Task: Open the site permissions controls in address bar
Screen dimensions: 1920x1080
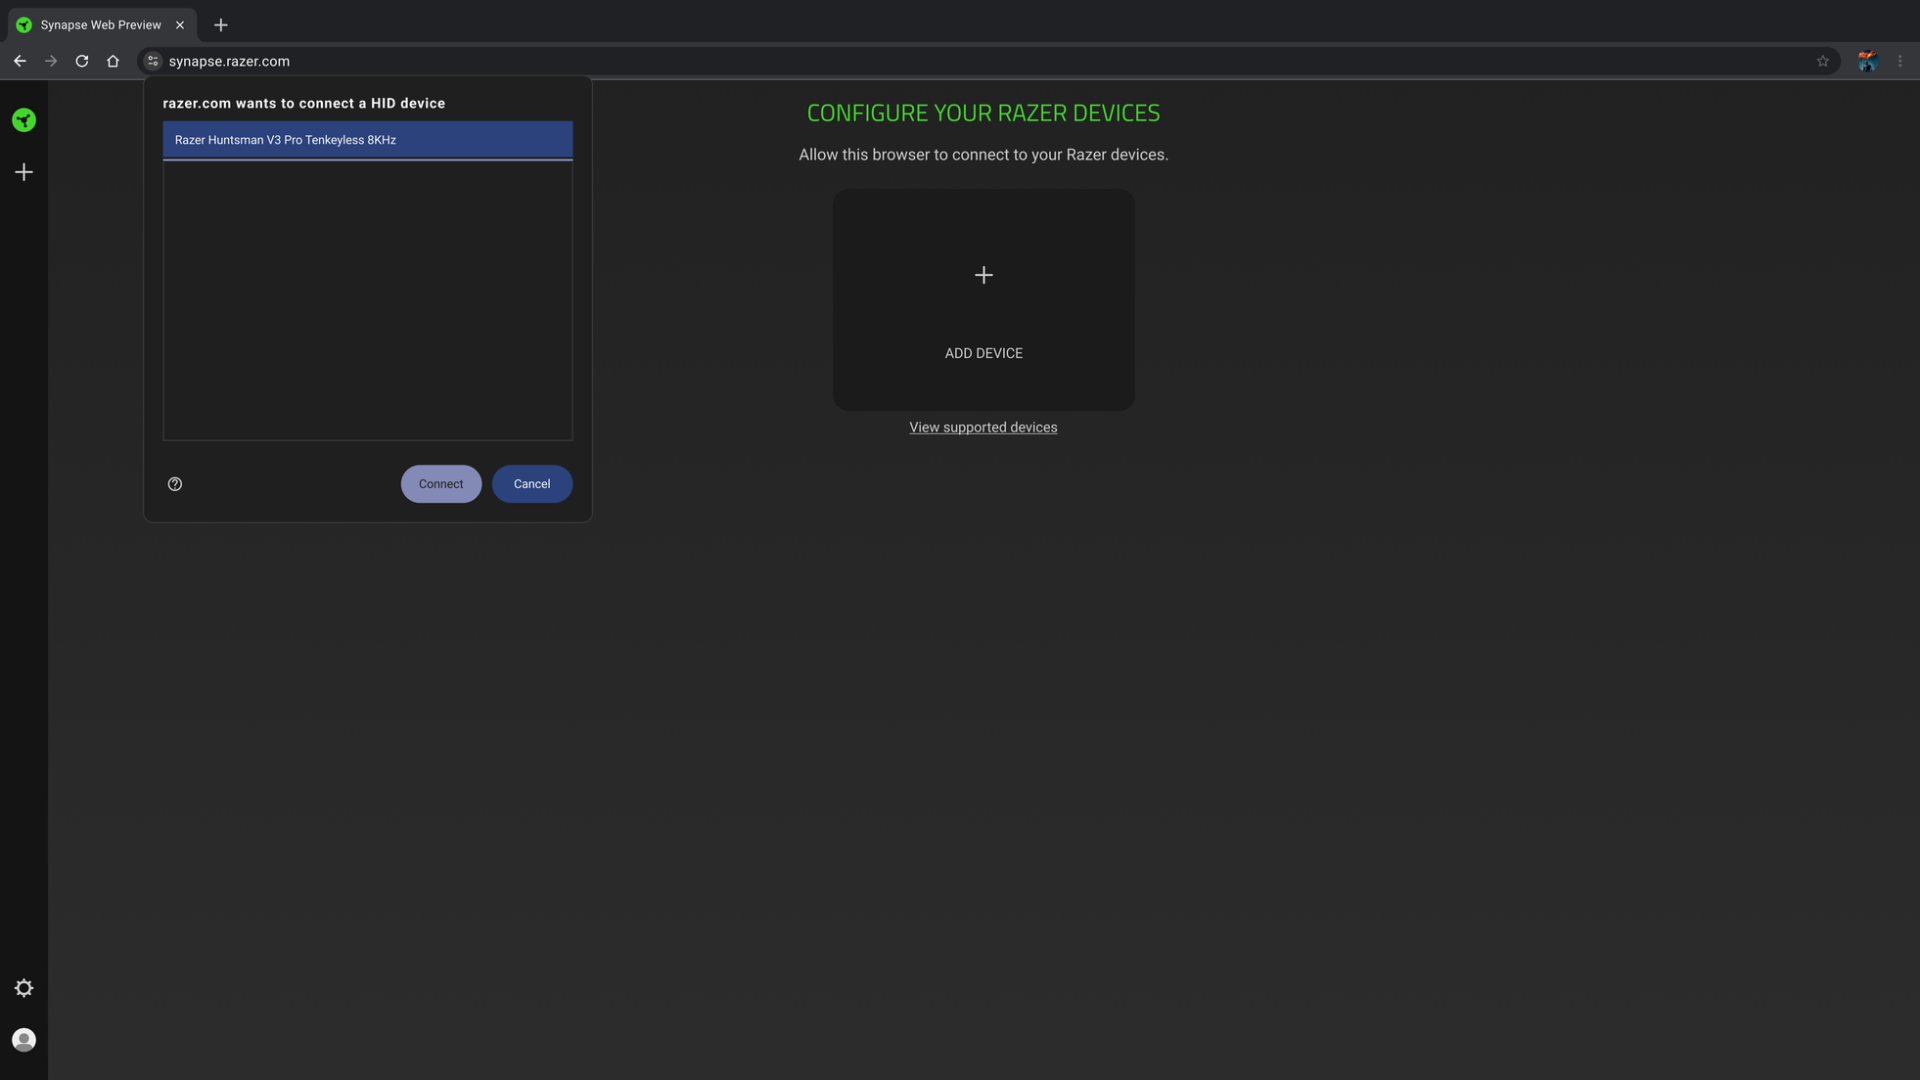Action: (152, 61)
